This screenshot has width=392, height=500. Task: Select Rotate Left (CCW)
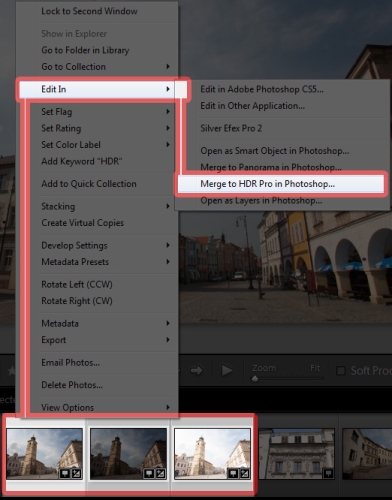click(77, 284)
